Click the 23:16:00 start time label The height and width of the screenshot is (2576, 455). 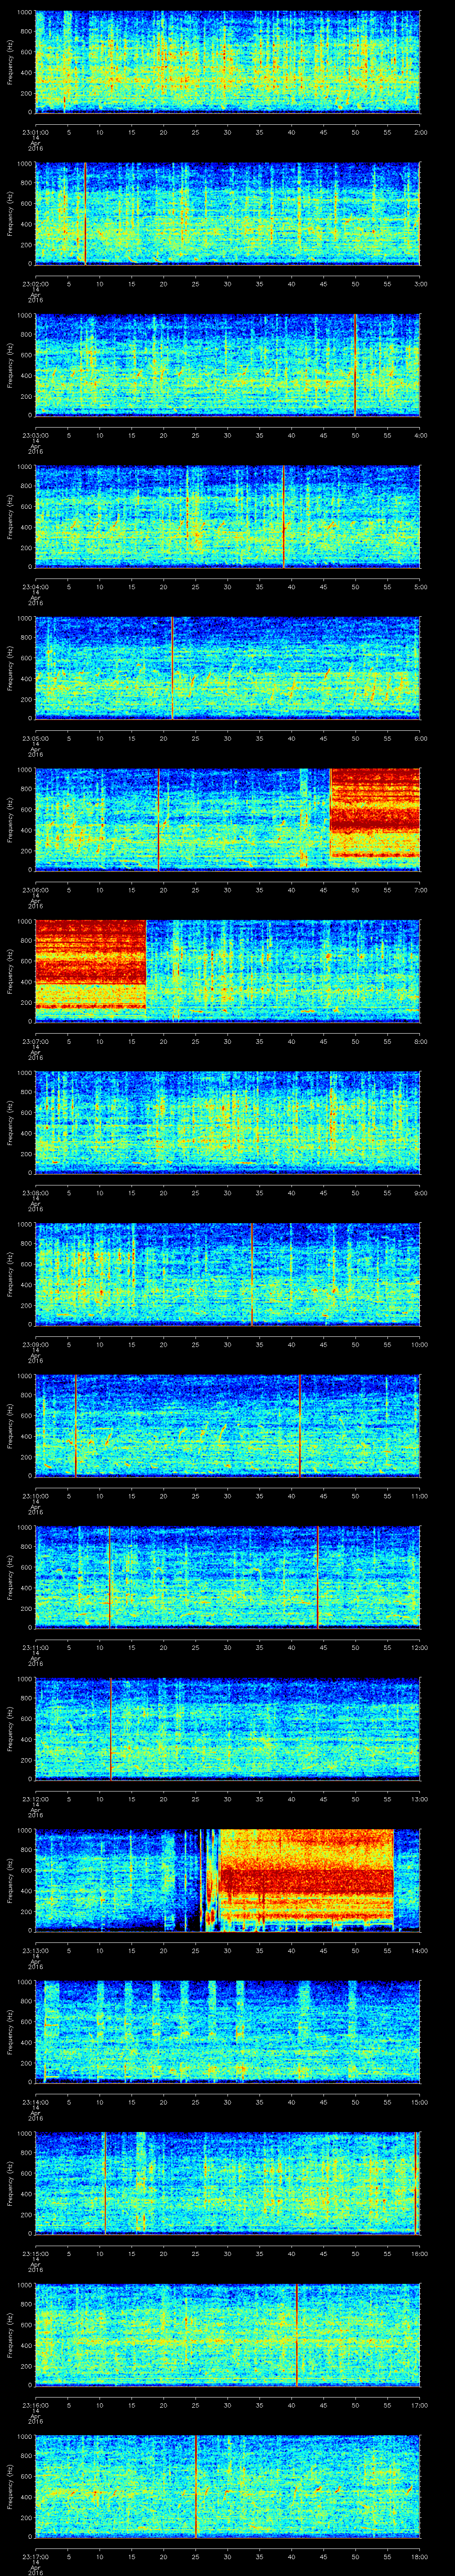[x=35, y=2406]
